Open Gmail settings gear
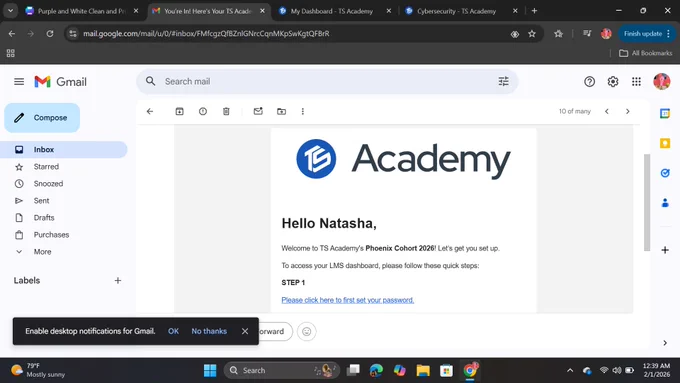 pyautogui.click(x=612, y=82)
